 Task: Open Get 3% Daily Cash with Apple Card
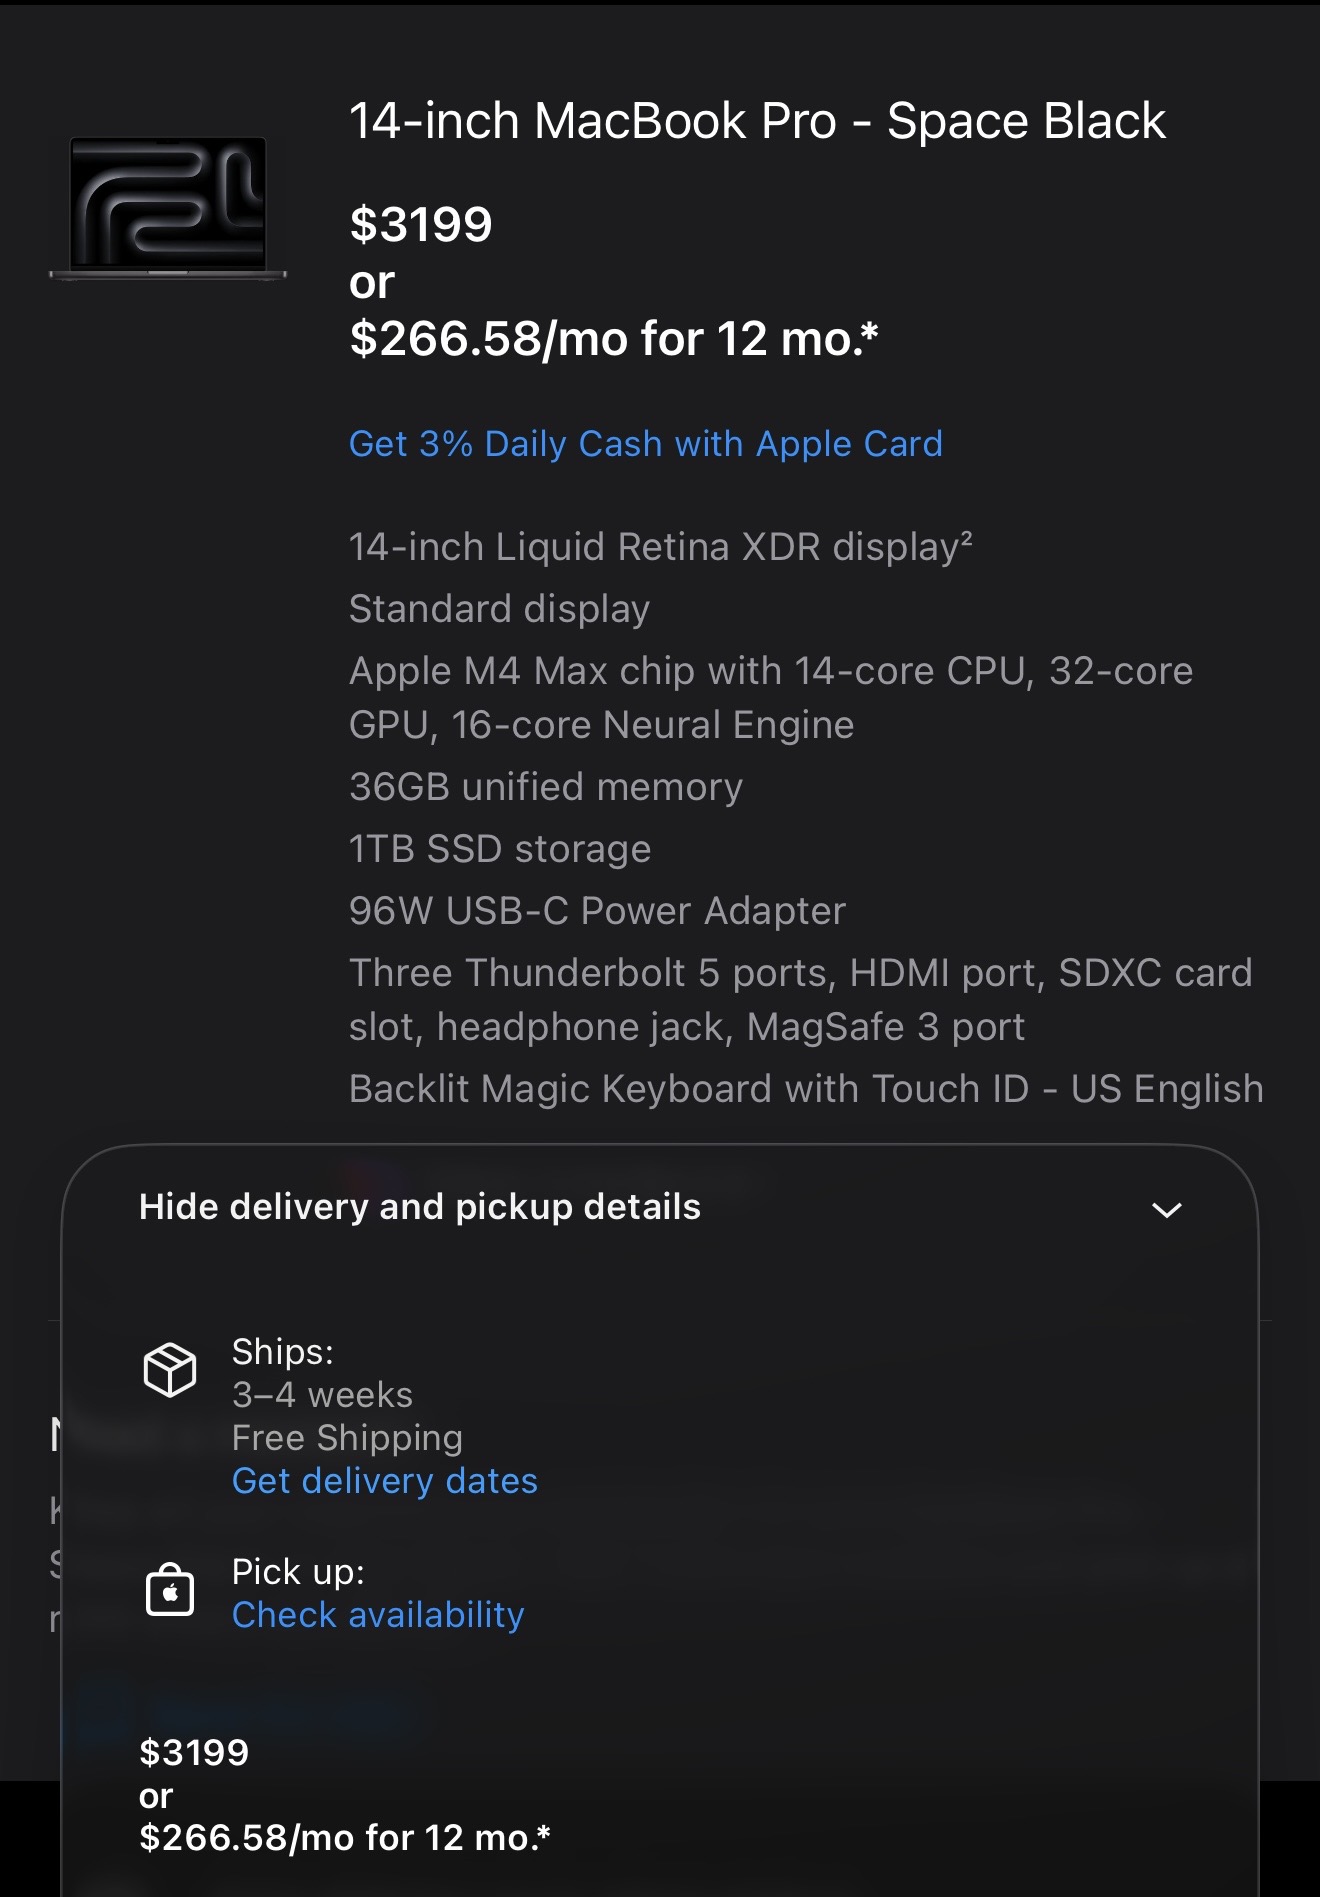645,444
